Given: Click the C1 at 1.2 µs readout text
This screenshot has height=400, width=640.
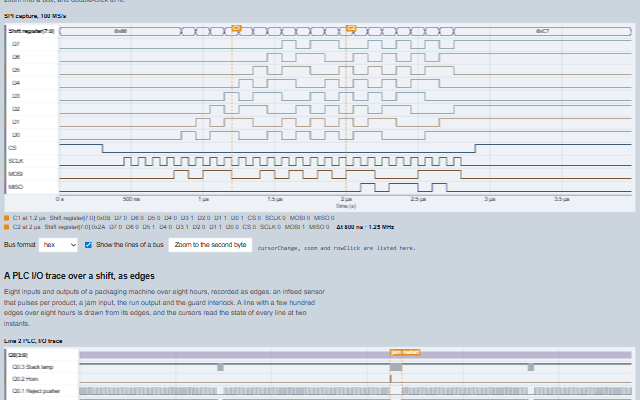Looking at the screenshot, I should click(x=29, y=218).
